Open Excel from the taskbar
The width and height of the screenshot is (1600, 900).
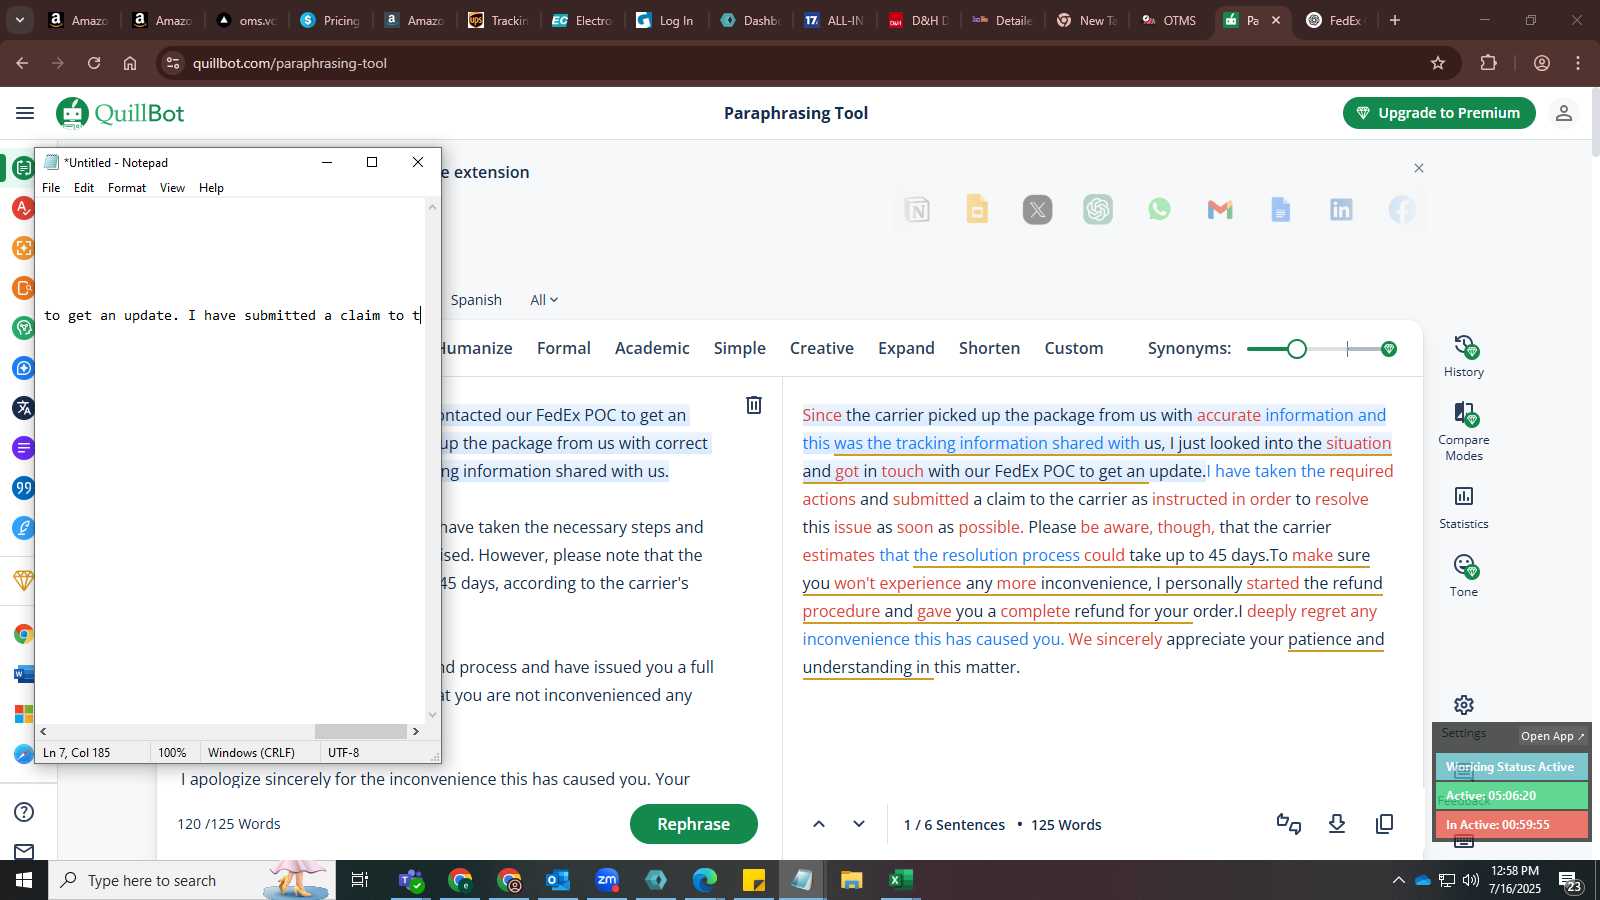click(x=900, y=880)
